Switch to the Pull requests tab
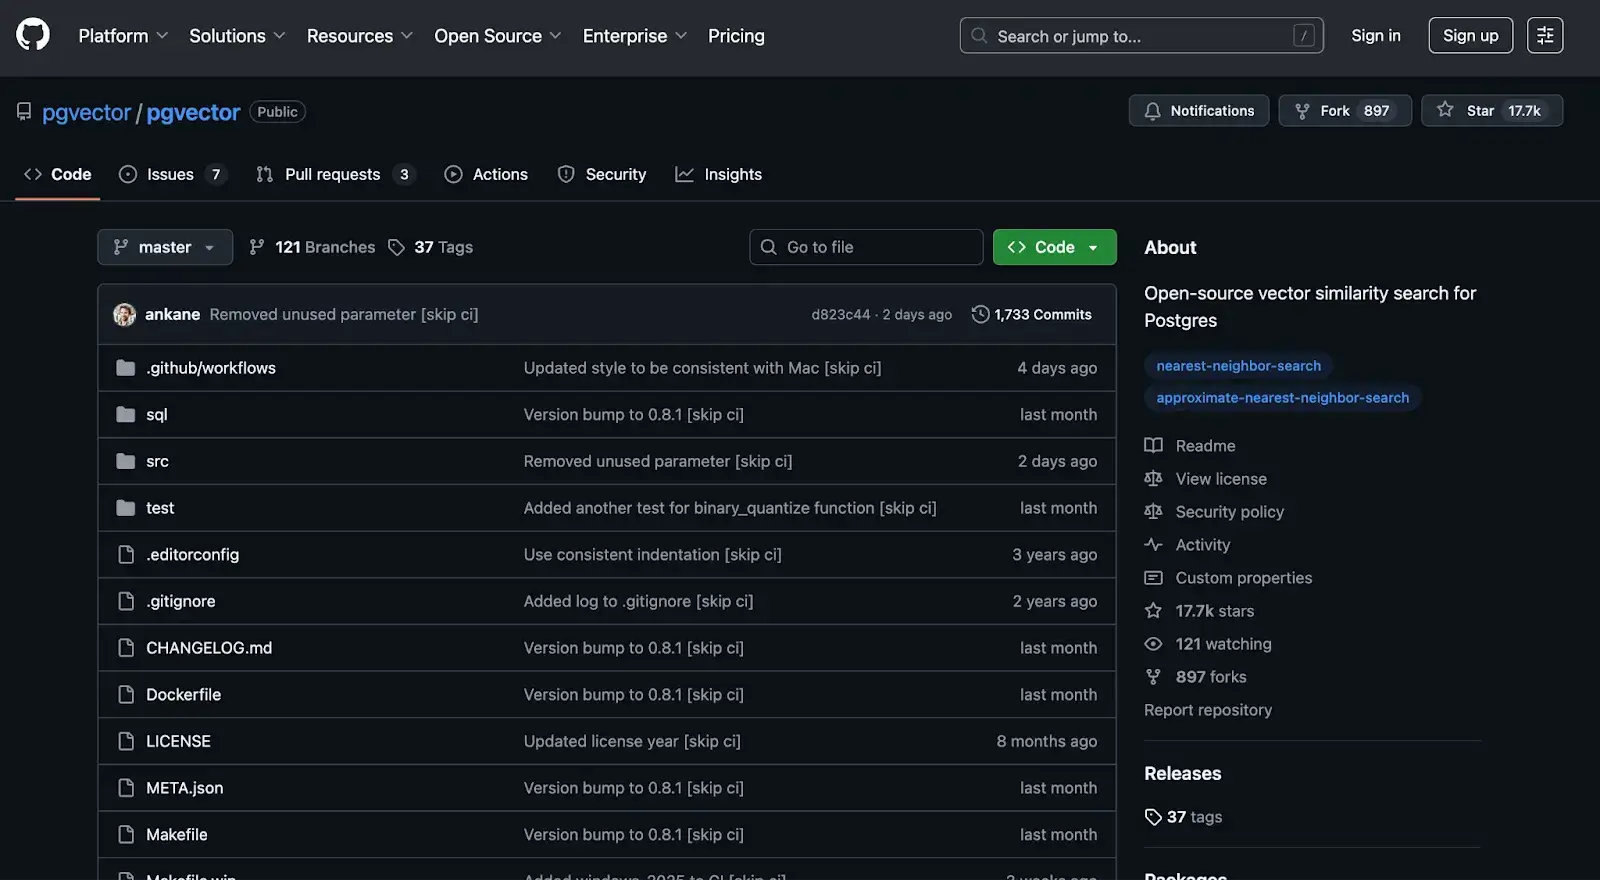Screen dimensions: 1600x880 (x=333, y=174)
